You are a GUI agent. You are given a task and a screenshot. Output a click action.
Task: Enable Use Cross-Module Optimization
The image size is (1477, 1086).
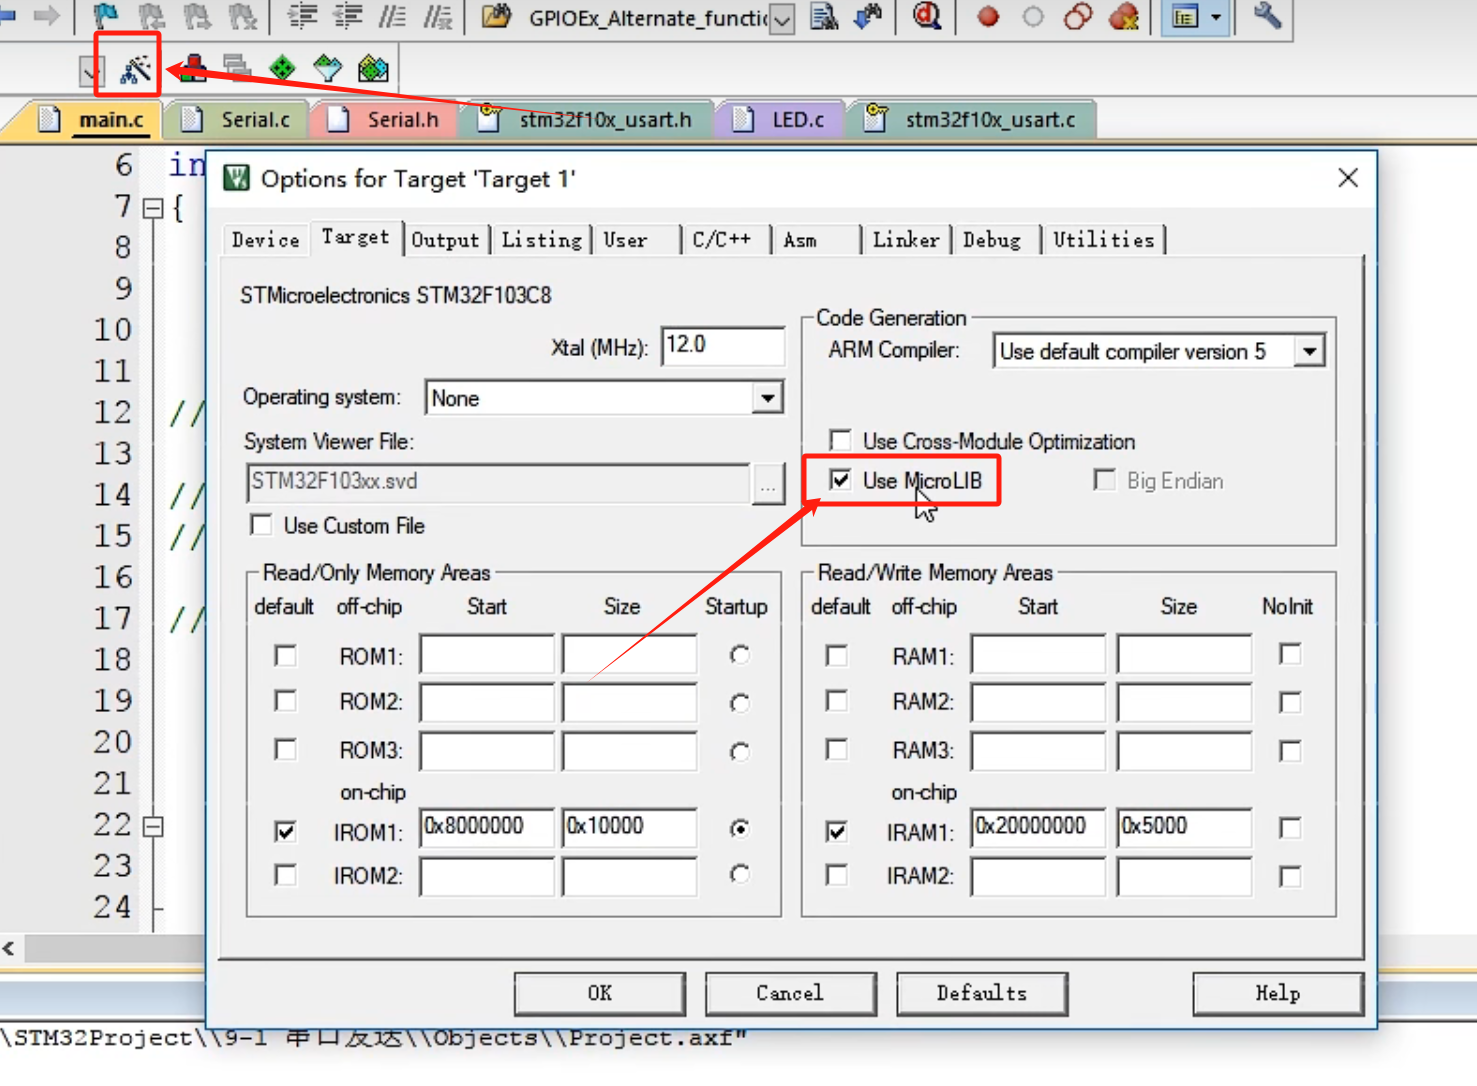(840, 441)
